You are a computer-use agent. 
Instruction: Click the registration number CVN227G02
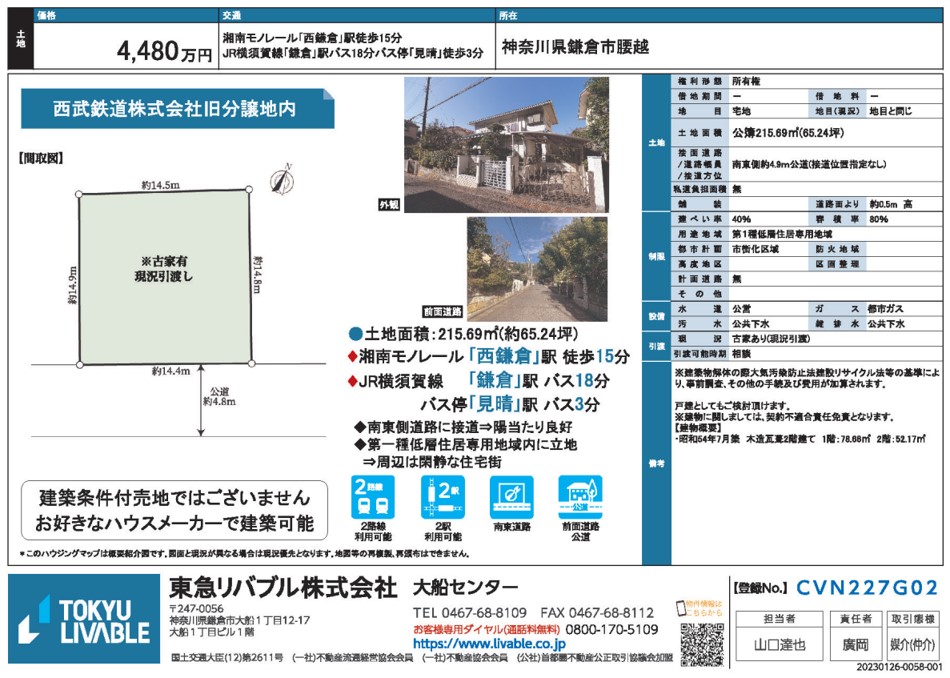867,588
